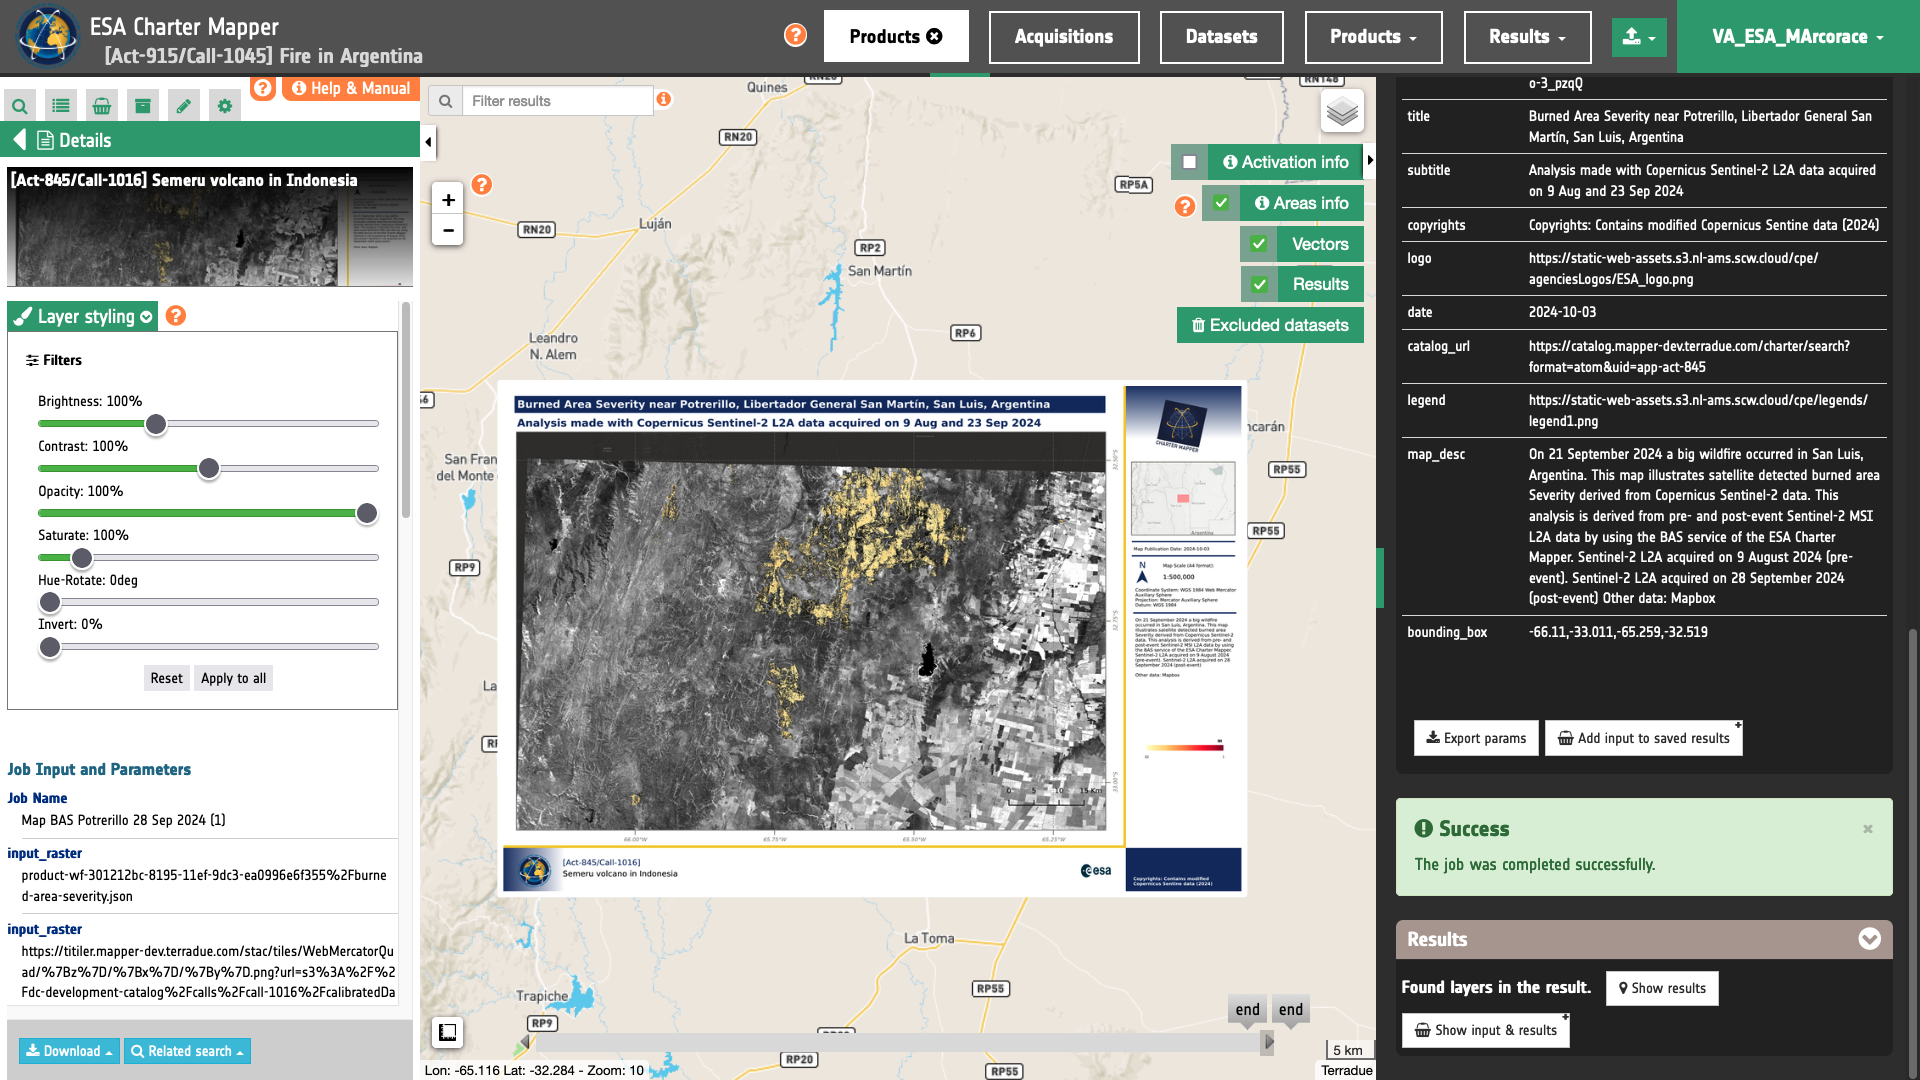Open the search tool in left toolbar
Viewport: 1920px width, 1080px height.
point(20,105)
